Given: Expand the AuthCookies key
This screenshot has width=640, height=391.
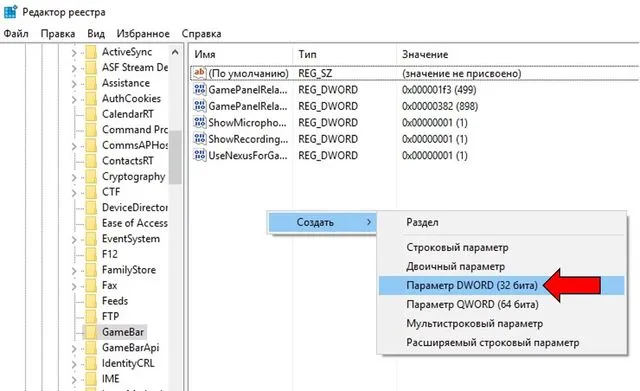Looking at the screenshot, I should (x=74, y=100).
